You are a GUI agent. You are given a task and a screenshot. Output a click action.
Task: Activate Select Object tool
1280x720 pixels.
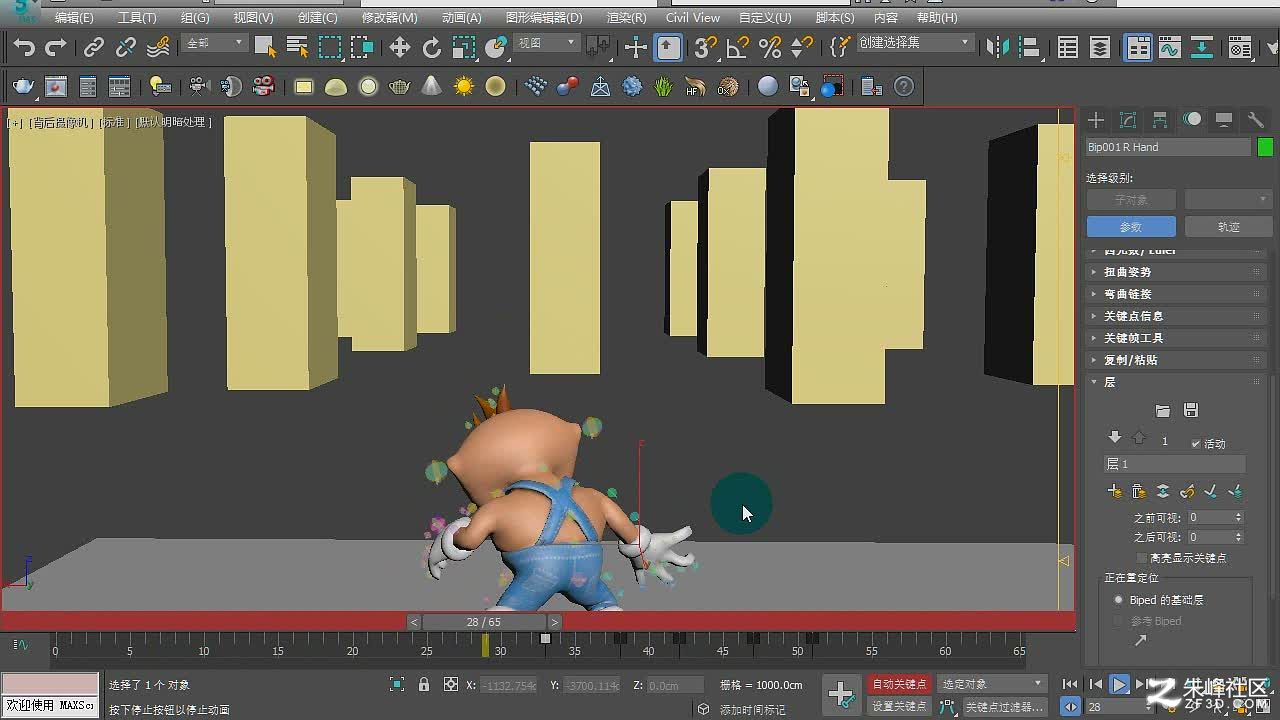click(265, 47)
